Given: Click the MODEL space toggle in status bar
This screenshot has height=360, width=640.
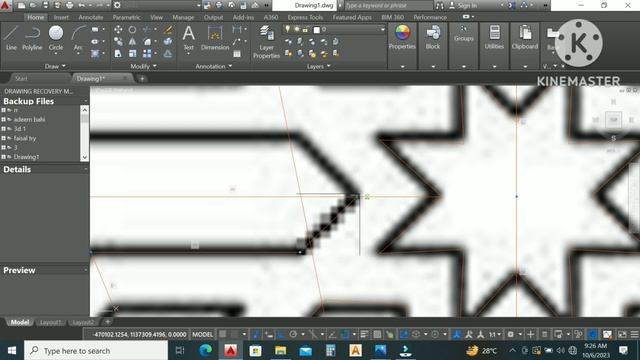Looking at the screenshot, I should (x=202, y=334).
